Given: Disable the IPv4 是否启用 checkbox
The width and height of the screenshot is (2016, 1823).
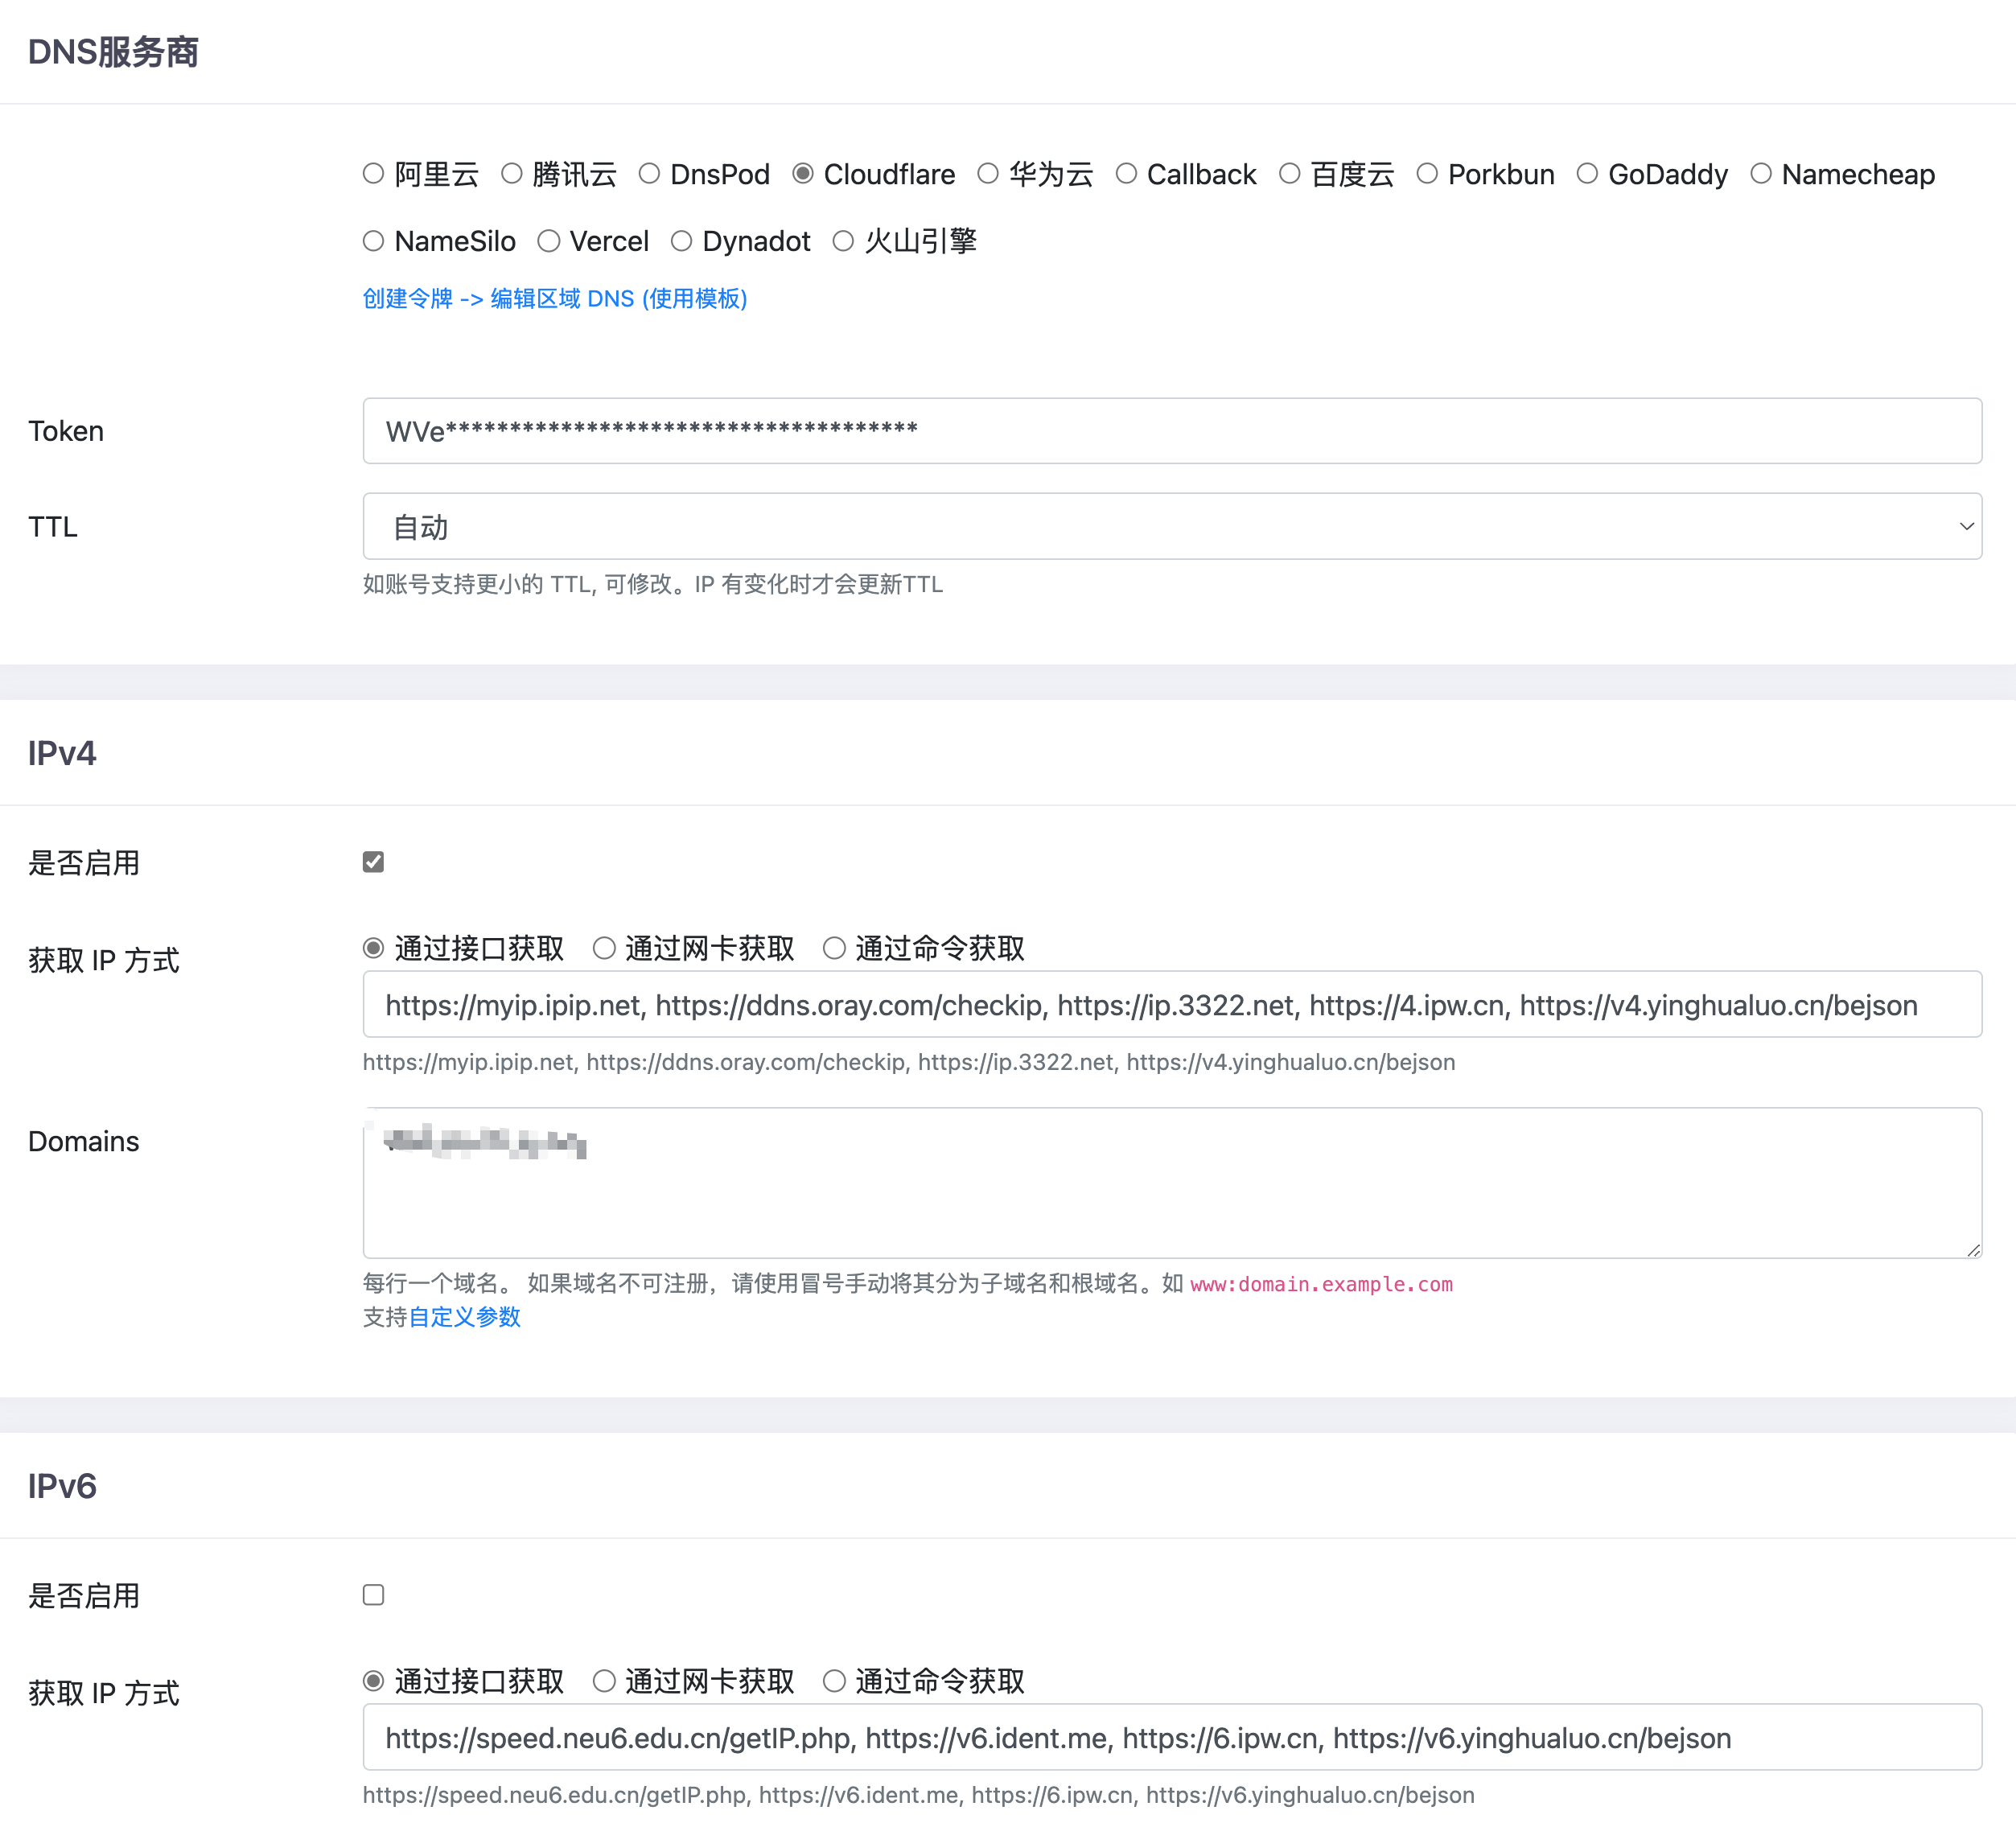Looking at the screenshot, I should click(373, 862).
